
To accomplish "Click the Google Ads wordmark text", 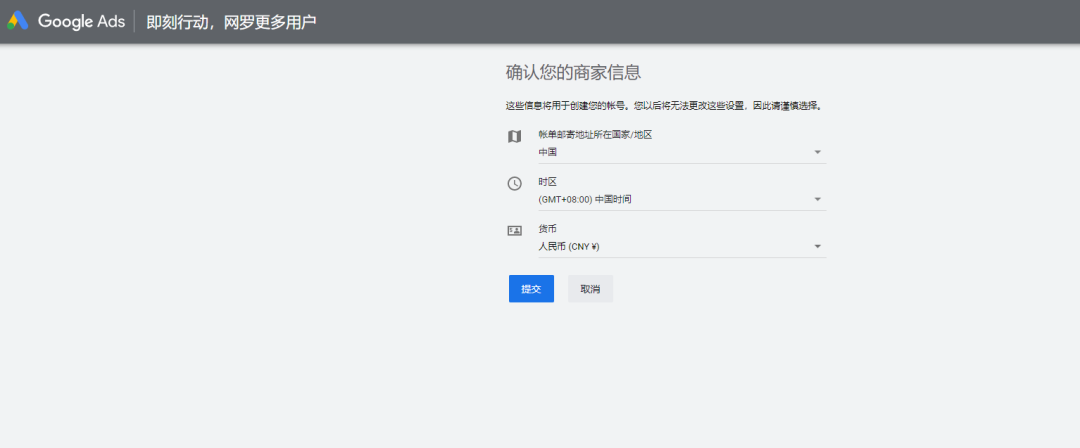I will click(81, 21).
